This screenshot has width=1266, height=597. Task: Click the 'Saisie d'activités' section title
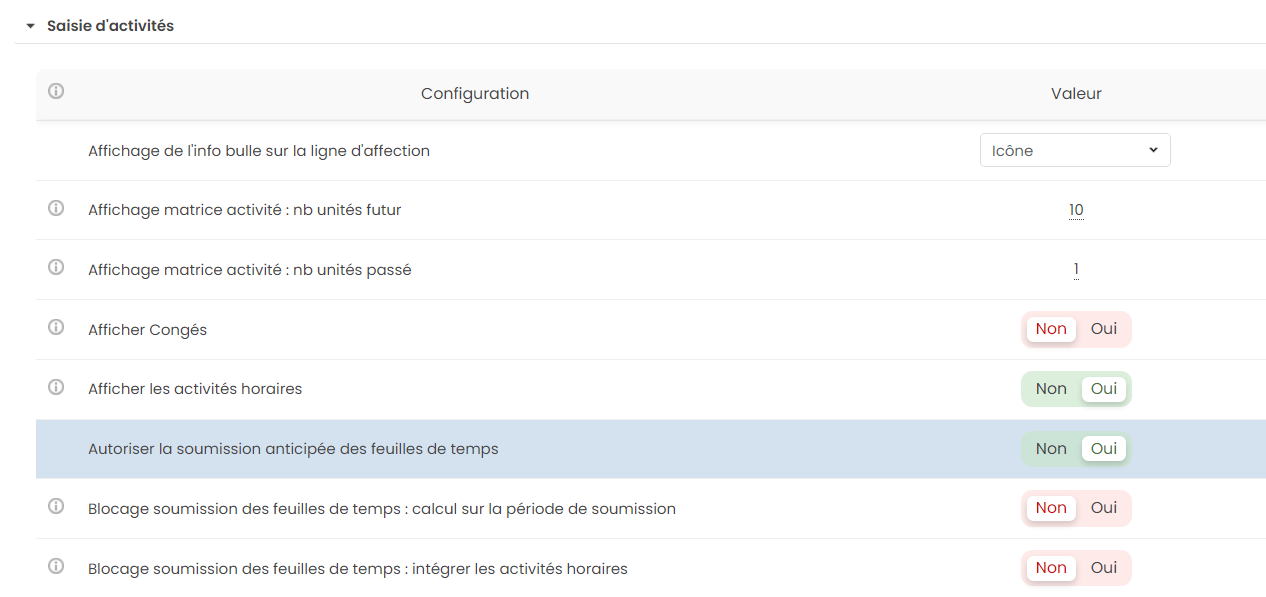click(x=110, y=26)
